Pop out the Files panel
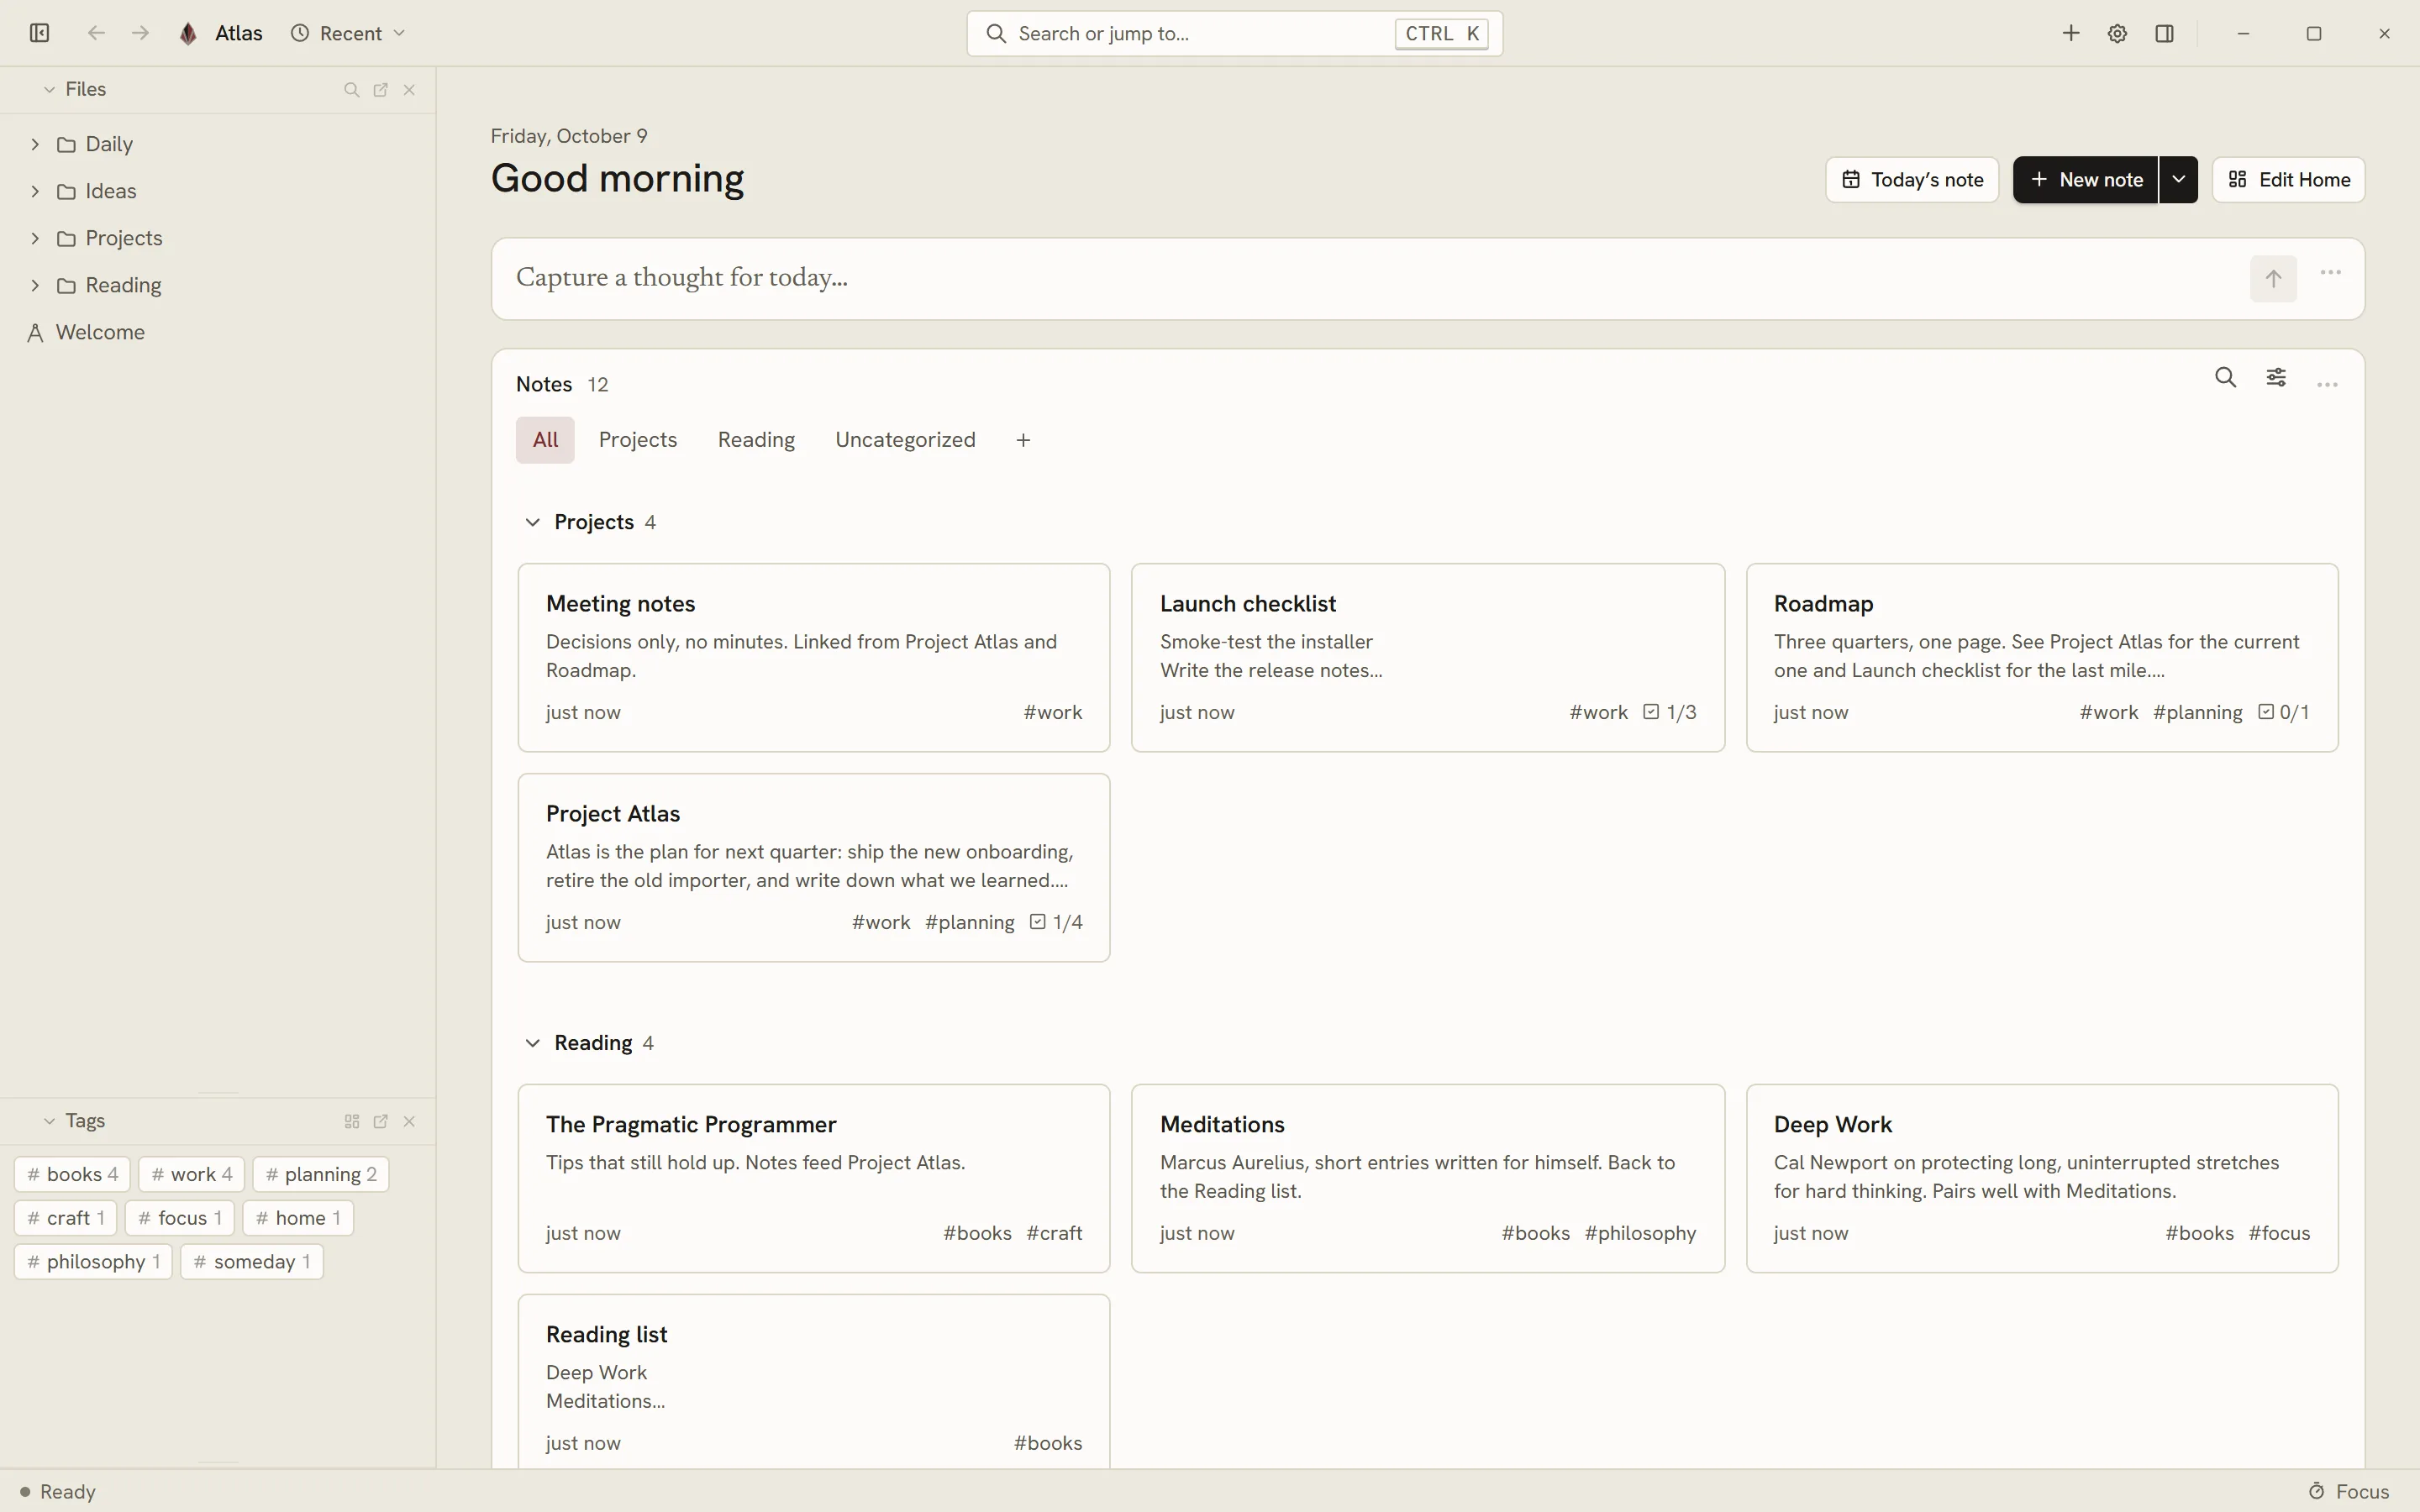 click(380, 89)
